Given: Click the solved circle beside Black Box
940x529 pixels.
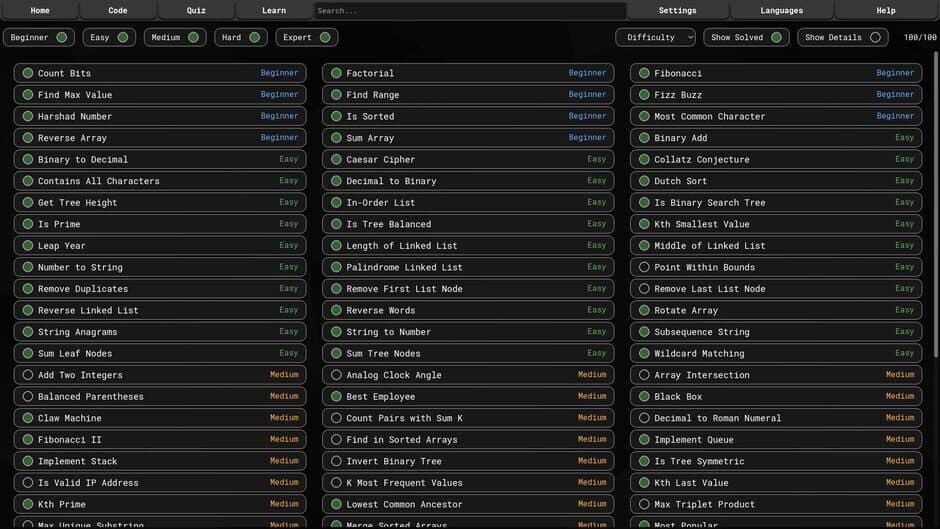Looking at the screenshot, I should [644, 396].
